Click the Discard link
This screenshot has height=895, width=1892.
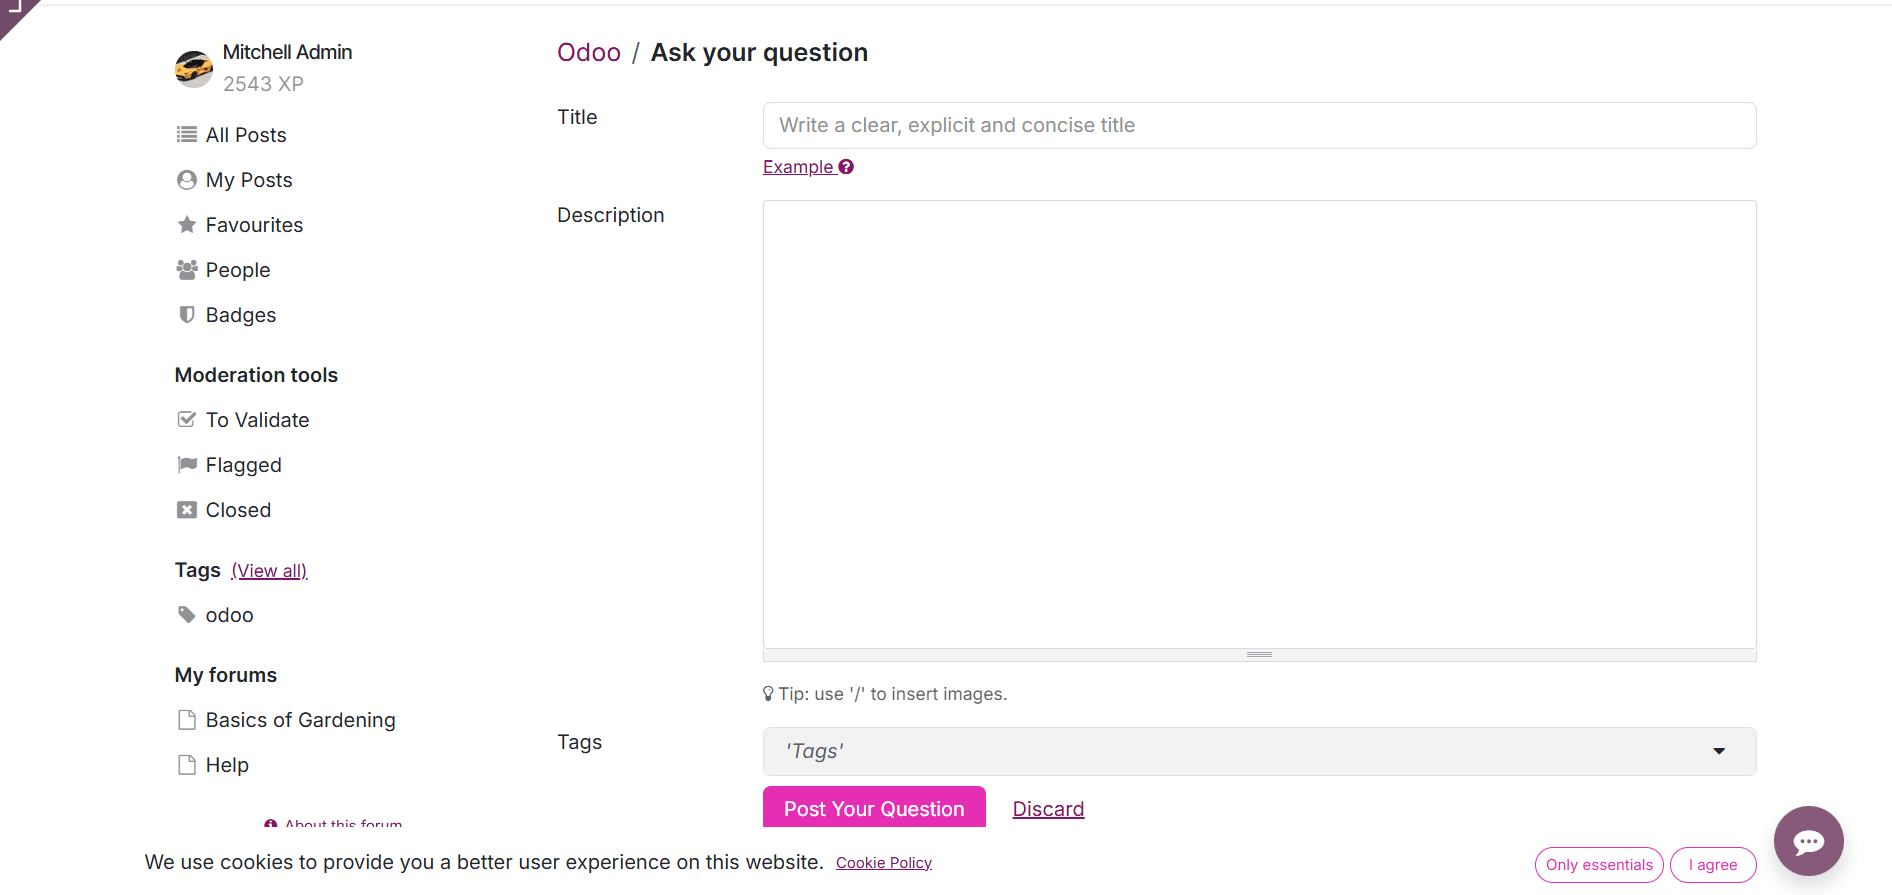point(1048,809)
